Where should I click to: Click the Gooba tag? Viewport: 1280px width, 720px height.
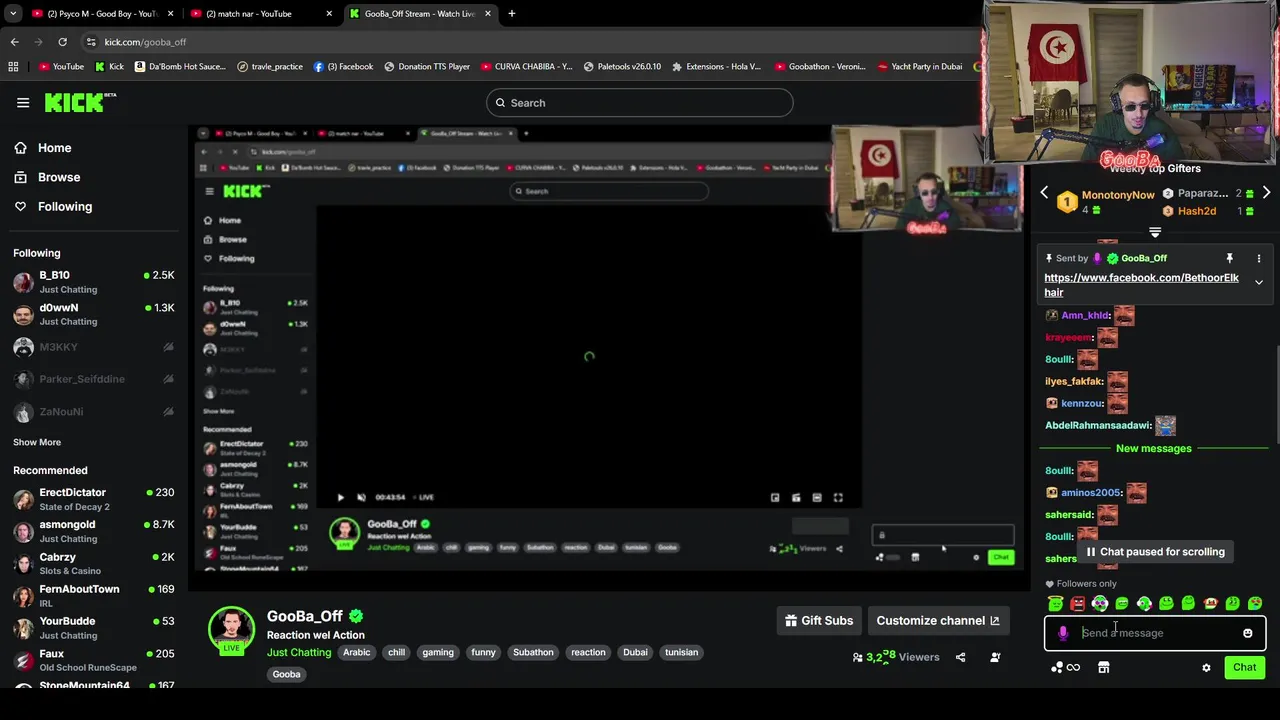(286, 674)
